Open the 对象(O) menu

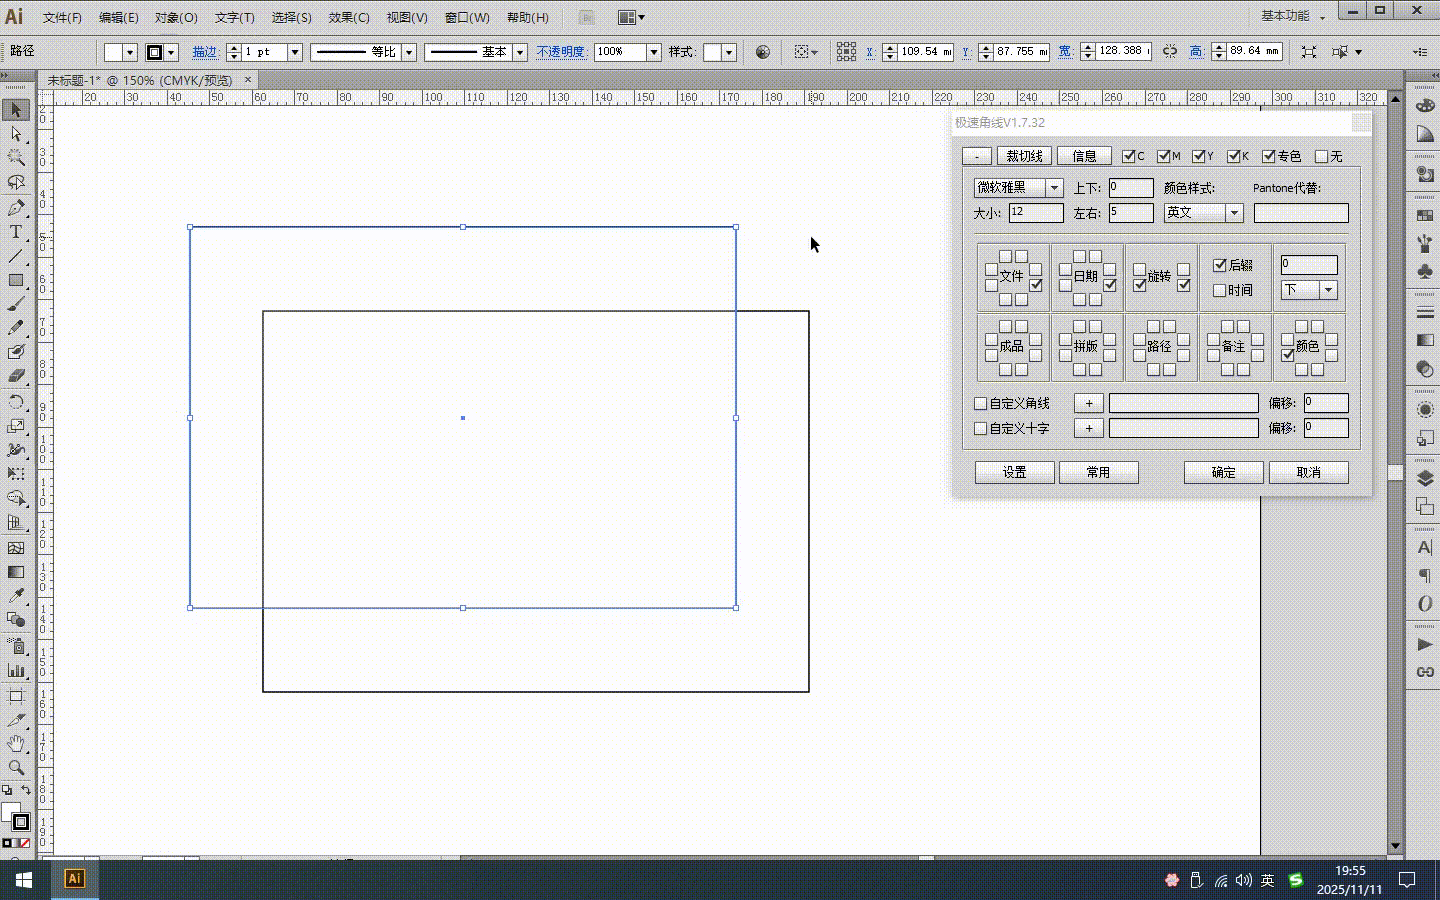(x=176, y=17)
